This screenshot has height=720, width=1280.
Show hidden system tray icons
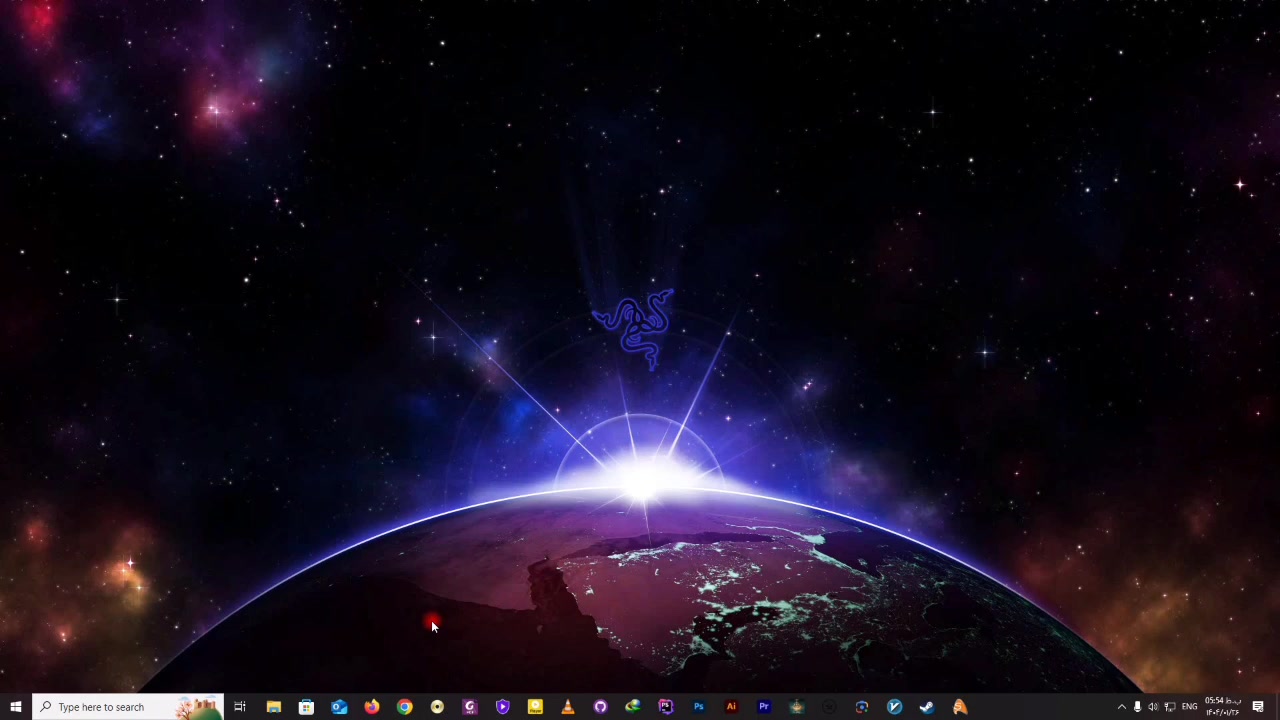click(x=1121, y=707)
